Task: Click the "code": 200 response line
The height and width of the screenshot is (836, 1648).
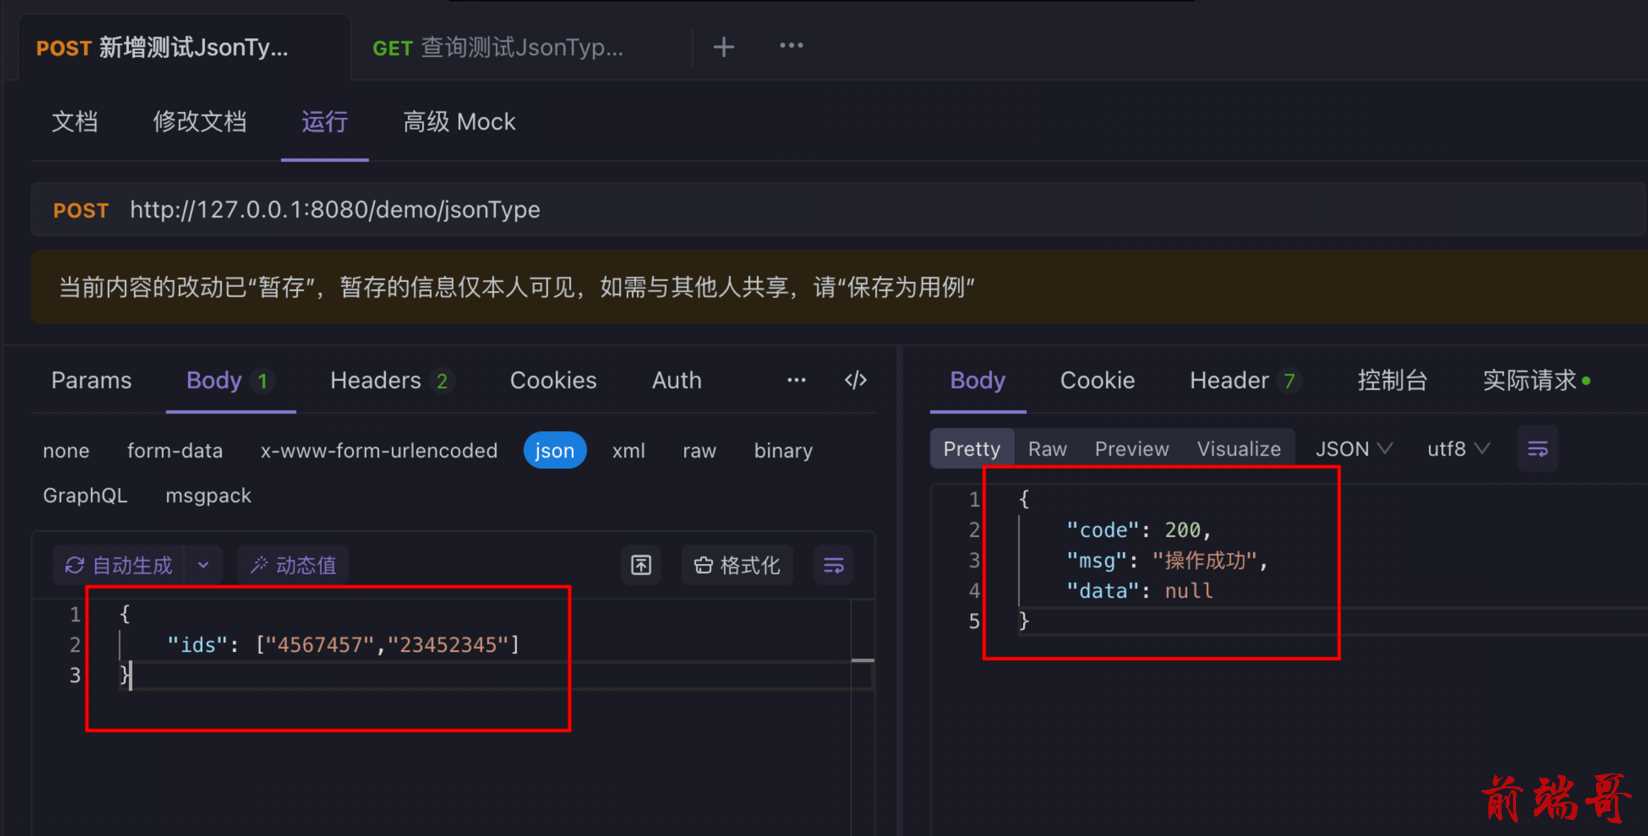Action: pyautogui.click(x=1138, y=530)
